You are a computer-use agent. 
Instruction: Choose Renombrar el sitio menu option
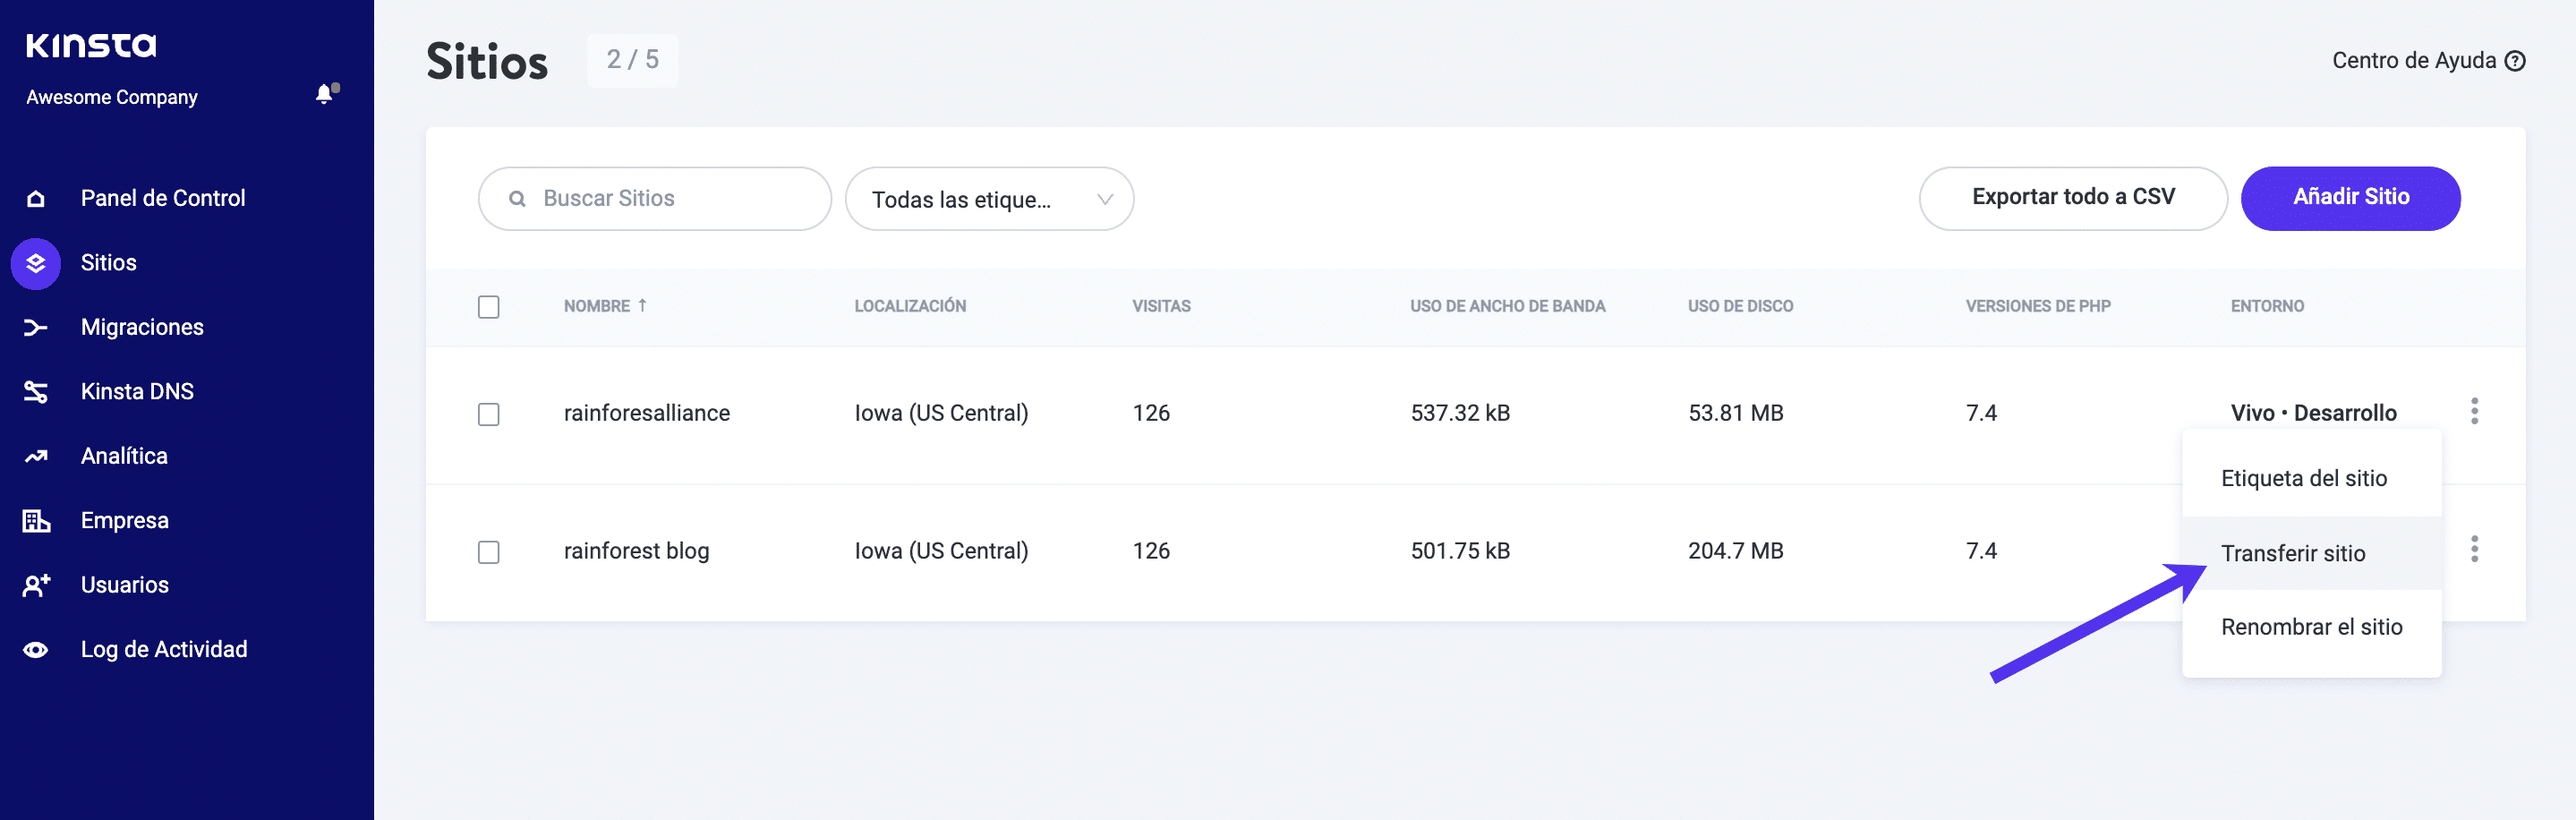pyautogui.click(x=2310, y=627)
